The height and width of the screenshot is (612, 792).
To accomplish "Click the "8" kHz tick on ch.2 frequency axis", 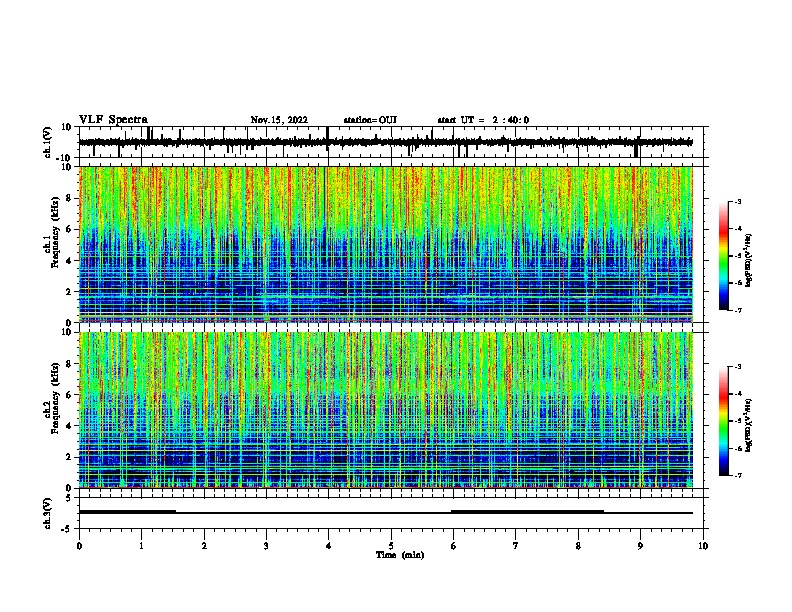I will 70,364.
